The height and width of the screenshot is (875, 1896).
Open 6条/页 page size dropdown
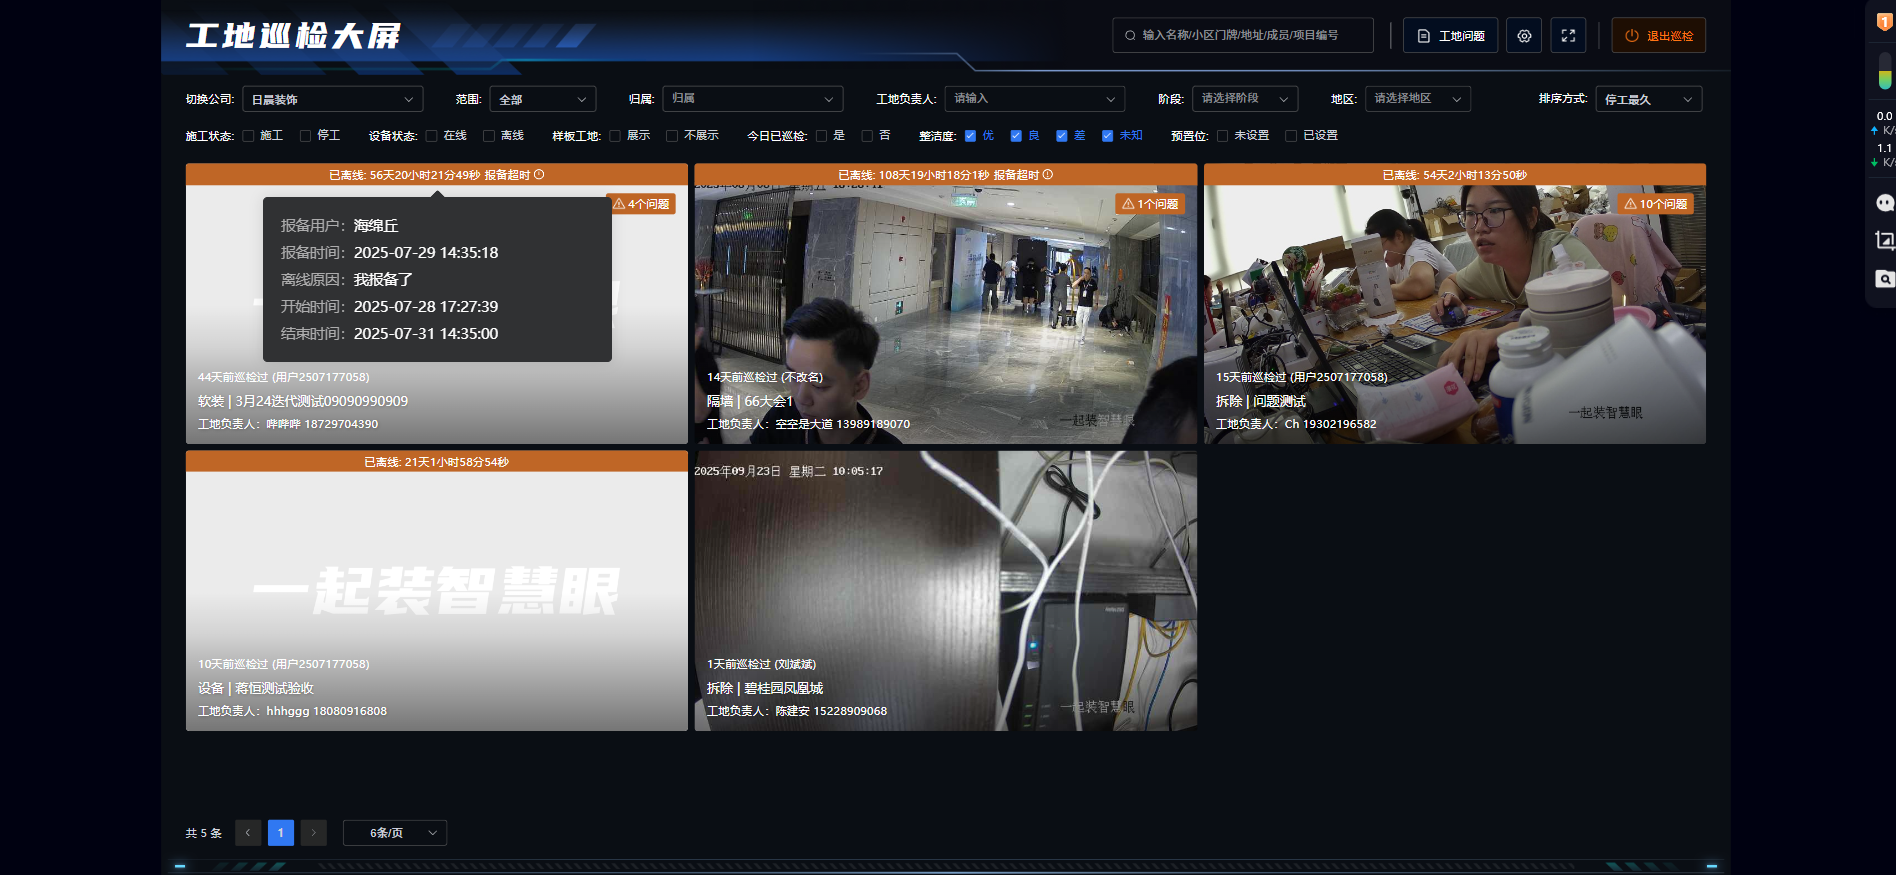pyautogui.click(x=395, y=833)
